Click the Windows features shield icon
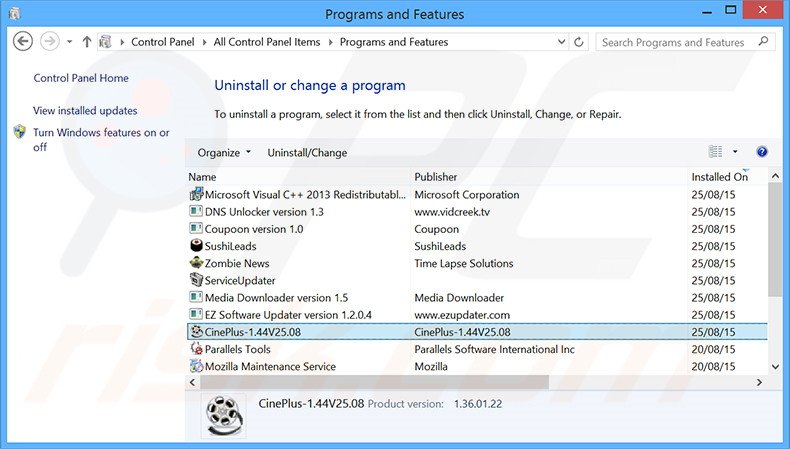The width and height of the screenshot is (790, 449). click(20, 132)
